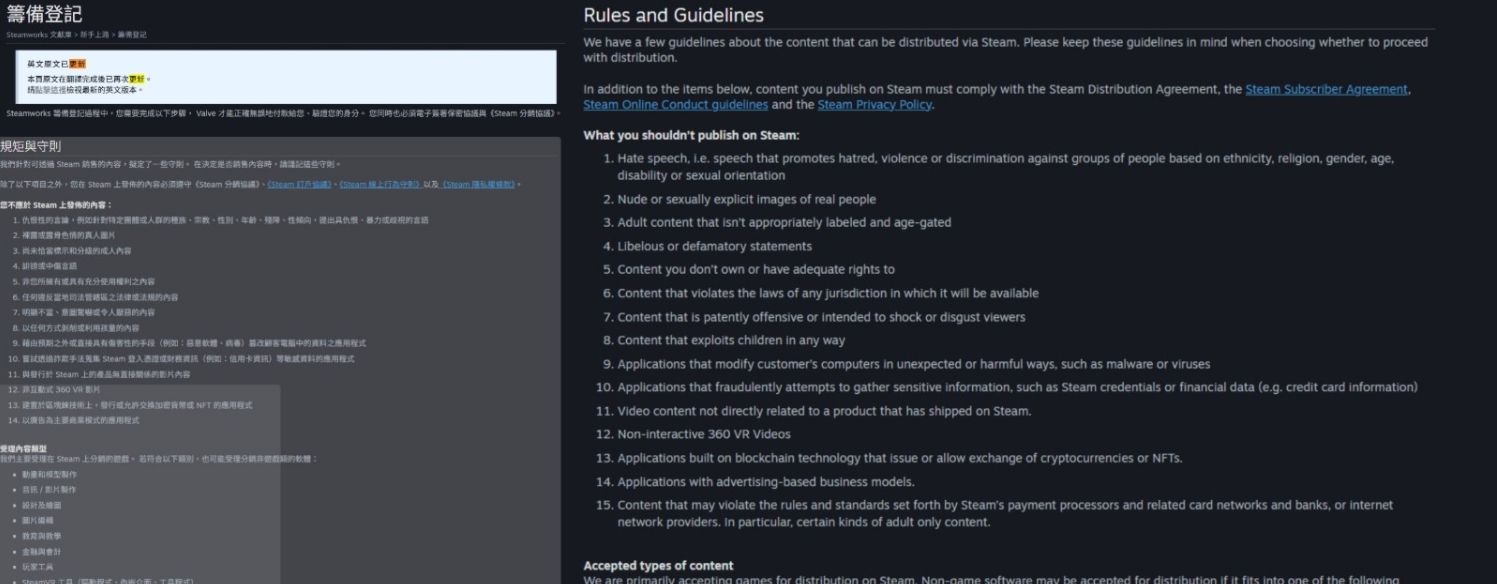Click the Rules and Guidelines heading

673,15
